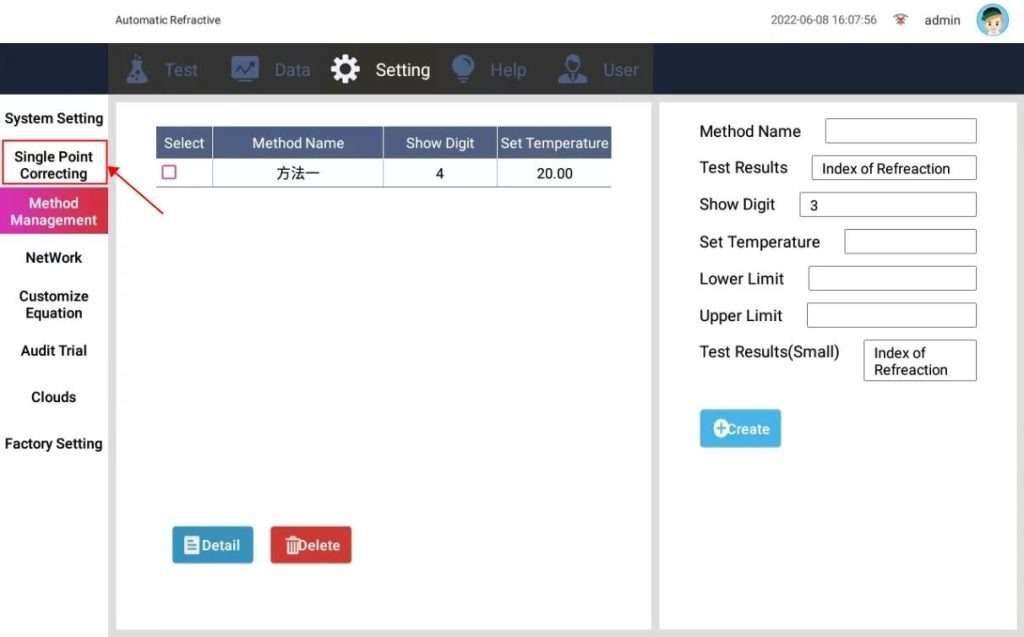Click the gear Setting icon

tap(345, 69)
